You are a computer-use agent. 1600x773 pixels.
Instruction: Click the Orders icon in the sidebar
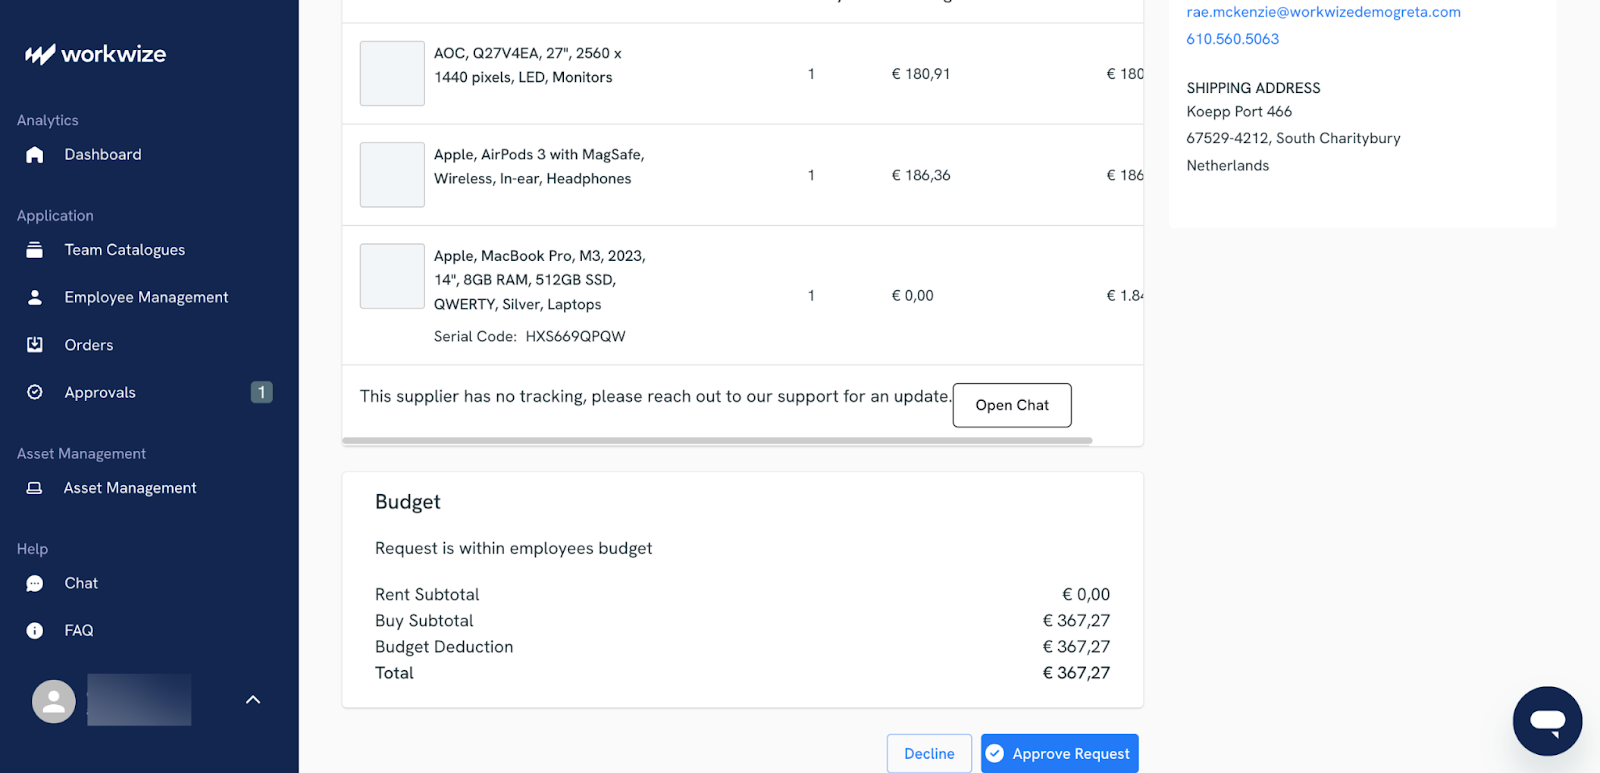(x=35, y=345)
